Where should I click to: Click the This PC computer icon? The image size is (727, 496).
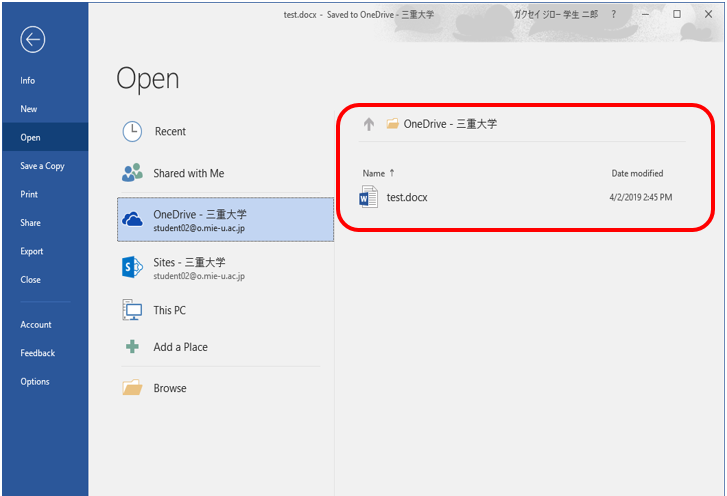tap(132, 310)
